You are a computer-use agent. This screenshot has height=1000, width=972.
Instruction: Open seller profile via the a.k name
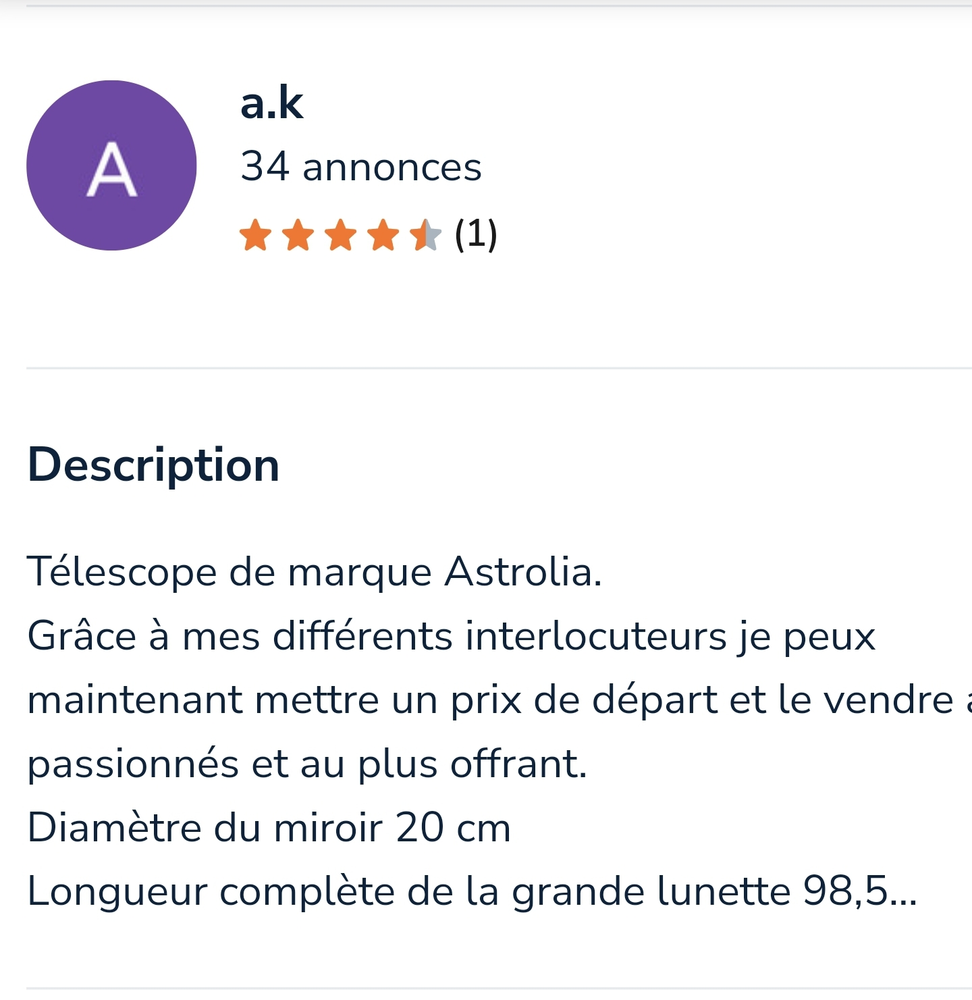point(271,103)
